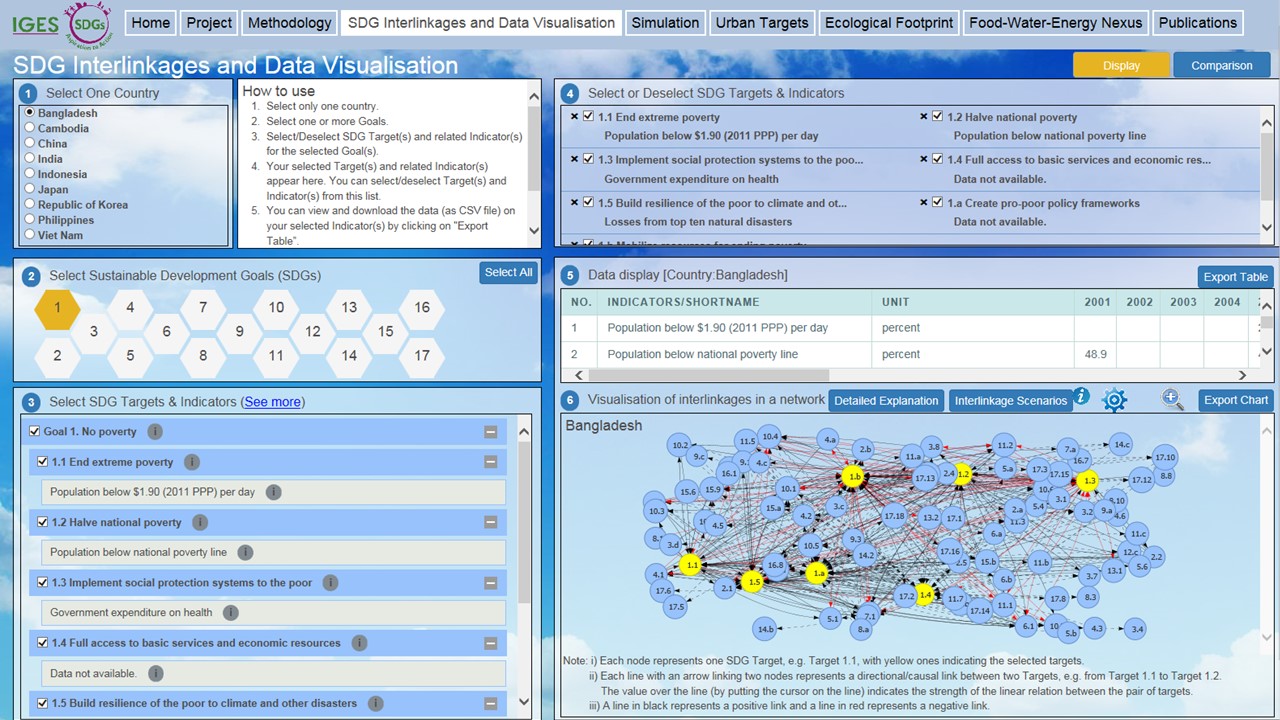Viewport: 1280px width, 720px height.
Task: Click info icon beside 1.1 End extreme poverty
Action: 192,462
